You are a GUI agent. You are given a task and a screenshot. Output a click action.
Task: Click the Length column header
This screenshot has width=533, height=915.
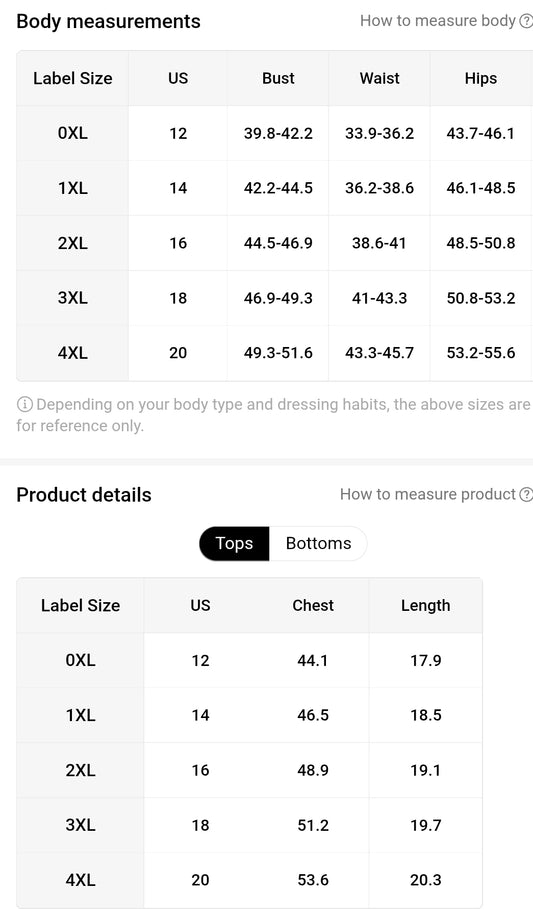[426, 606]
